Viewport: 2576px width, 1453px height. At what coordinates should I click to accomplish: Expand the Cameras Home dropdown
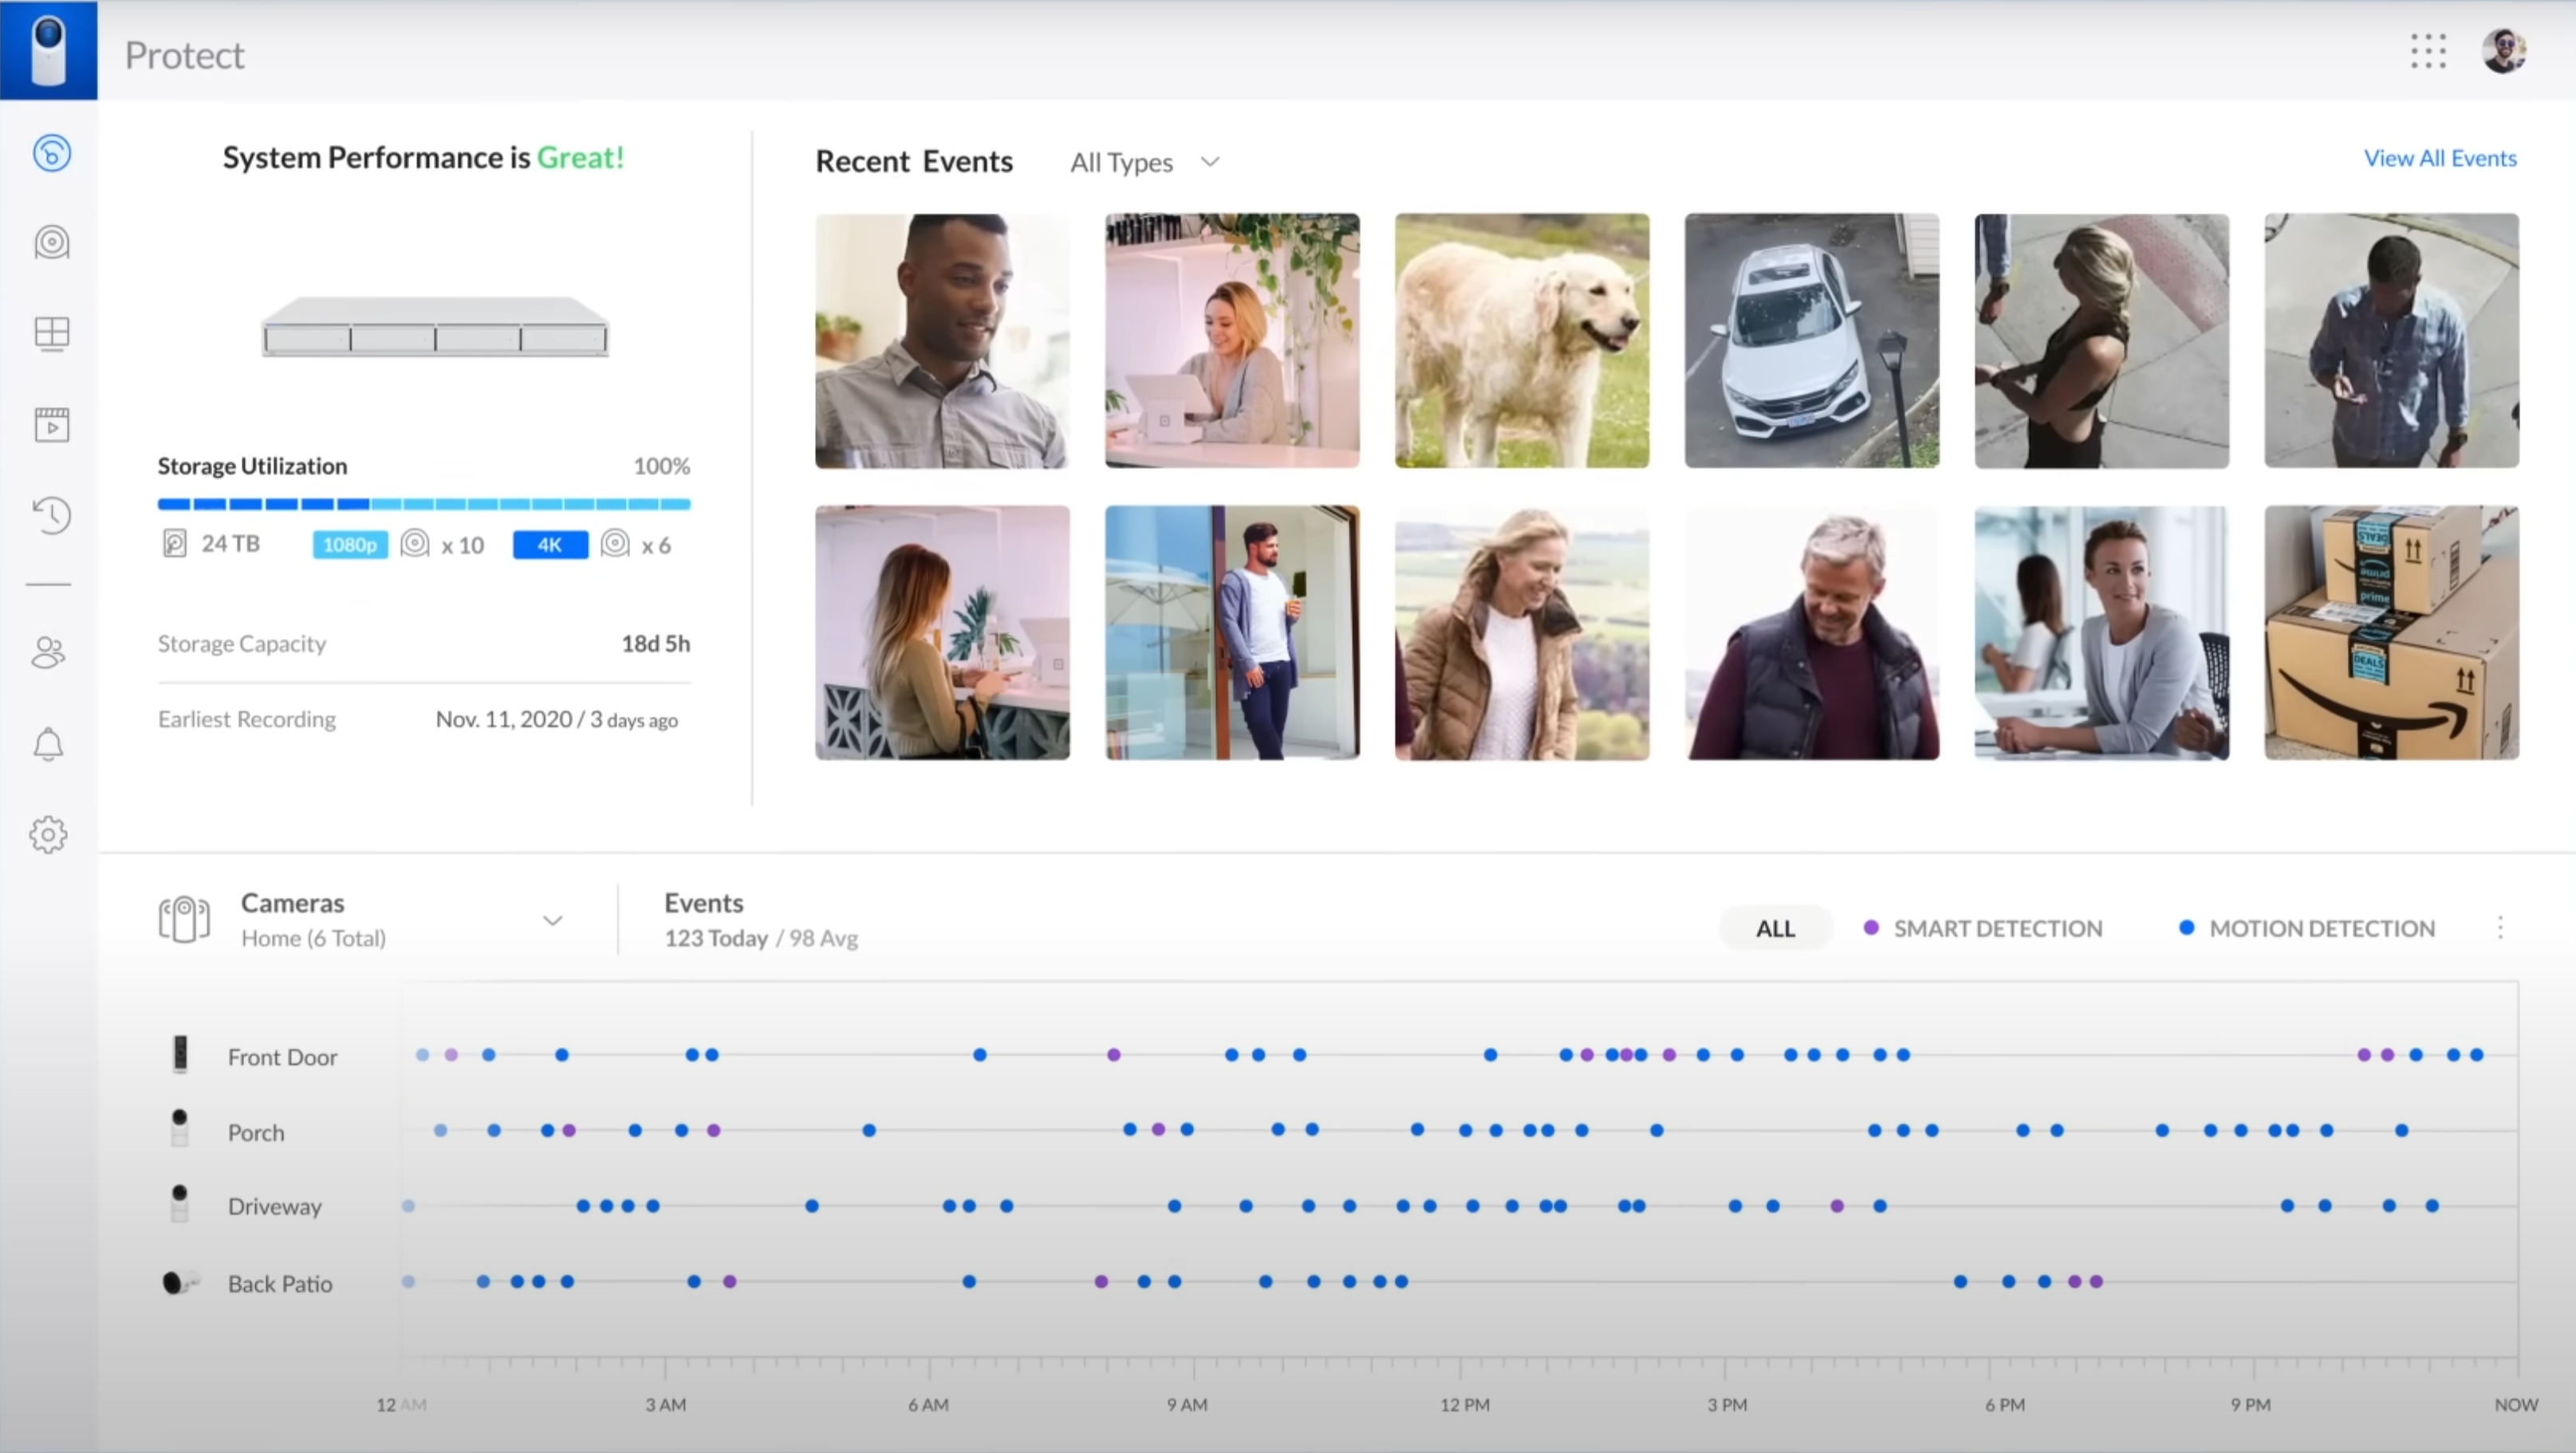coord(549,919)
